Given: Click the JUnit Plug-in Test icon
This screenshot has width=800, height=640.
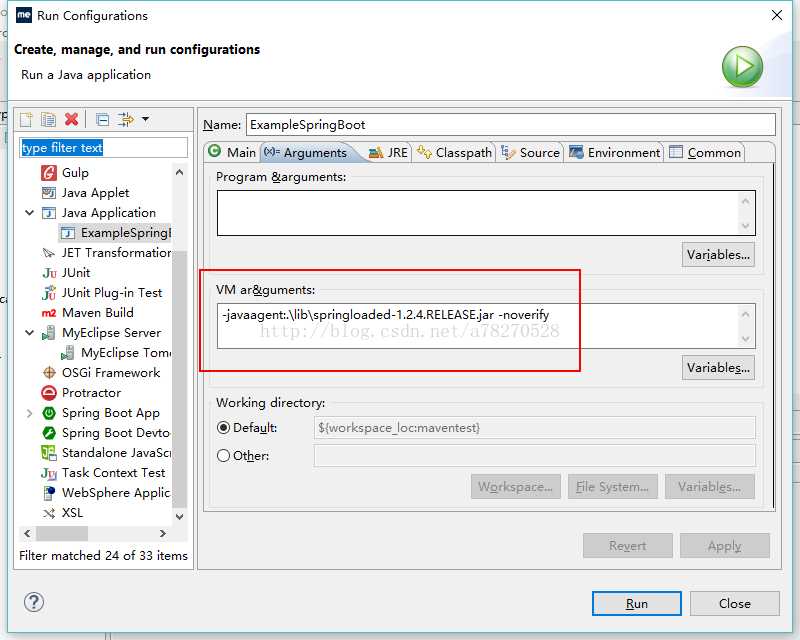Looking at the screenshot, I should [x=49, y=293].
